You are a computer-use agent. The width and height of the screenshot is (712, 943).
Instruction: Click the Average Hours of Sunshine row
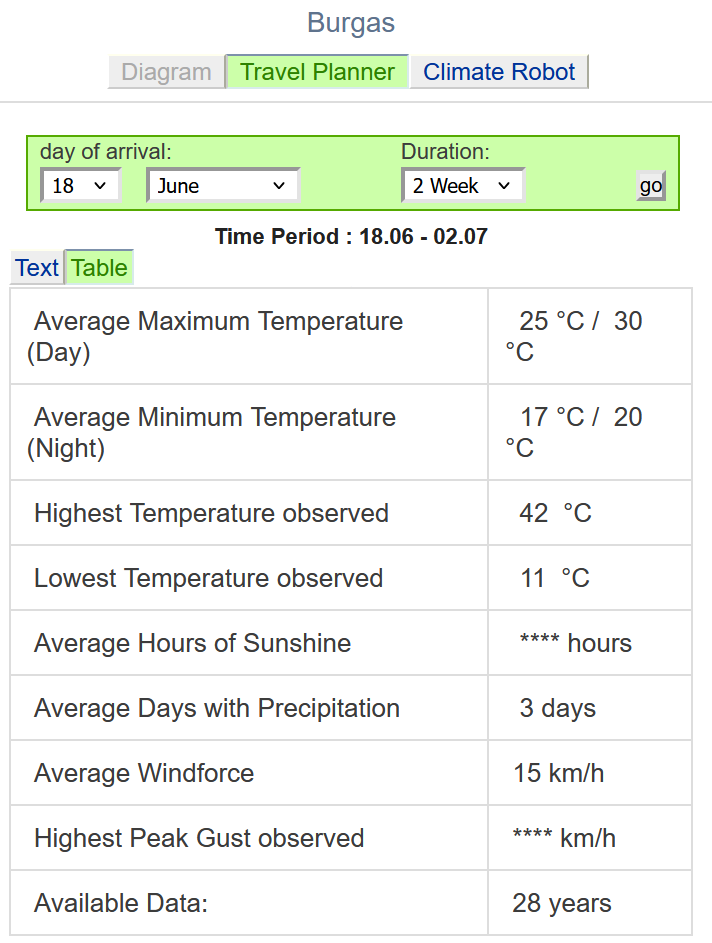coord(351,643)
